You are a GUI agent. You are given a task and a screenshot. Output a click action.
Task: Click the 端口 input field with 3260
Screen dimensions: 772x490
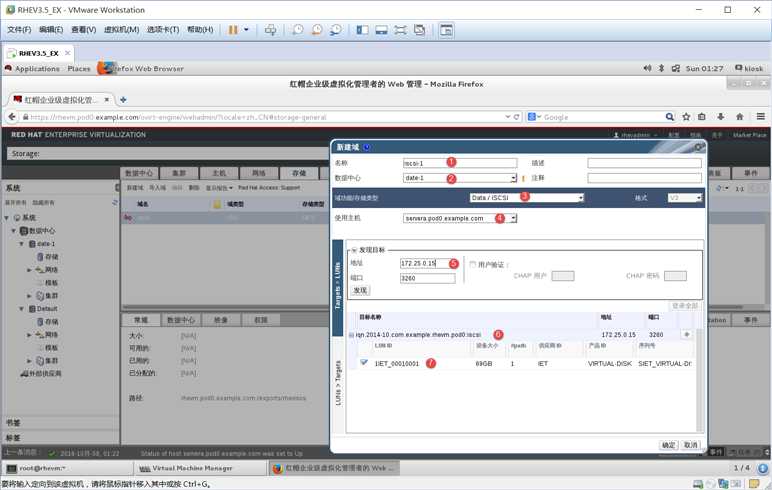pos(427,278)
